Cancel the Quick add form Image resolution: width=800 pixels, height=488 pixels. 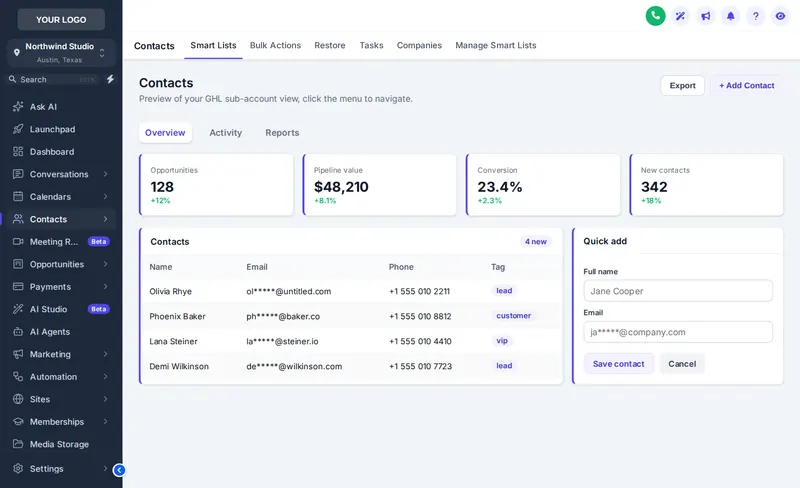tap(682, 364)
